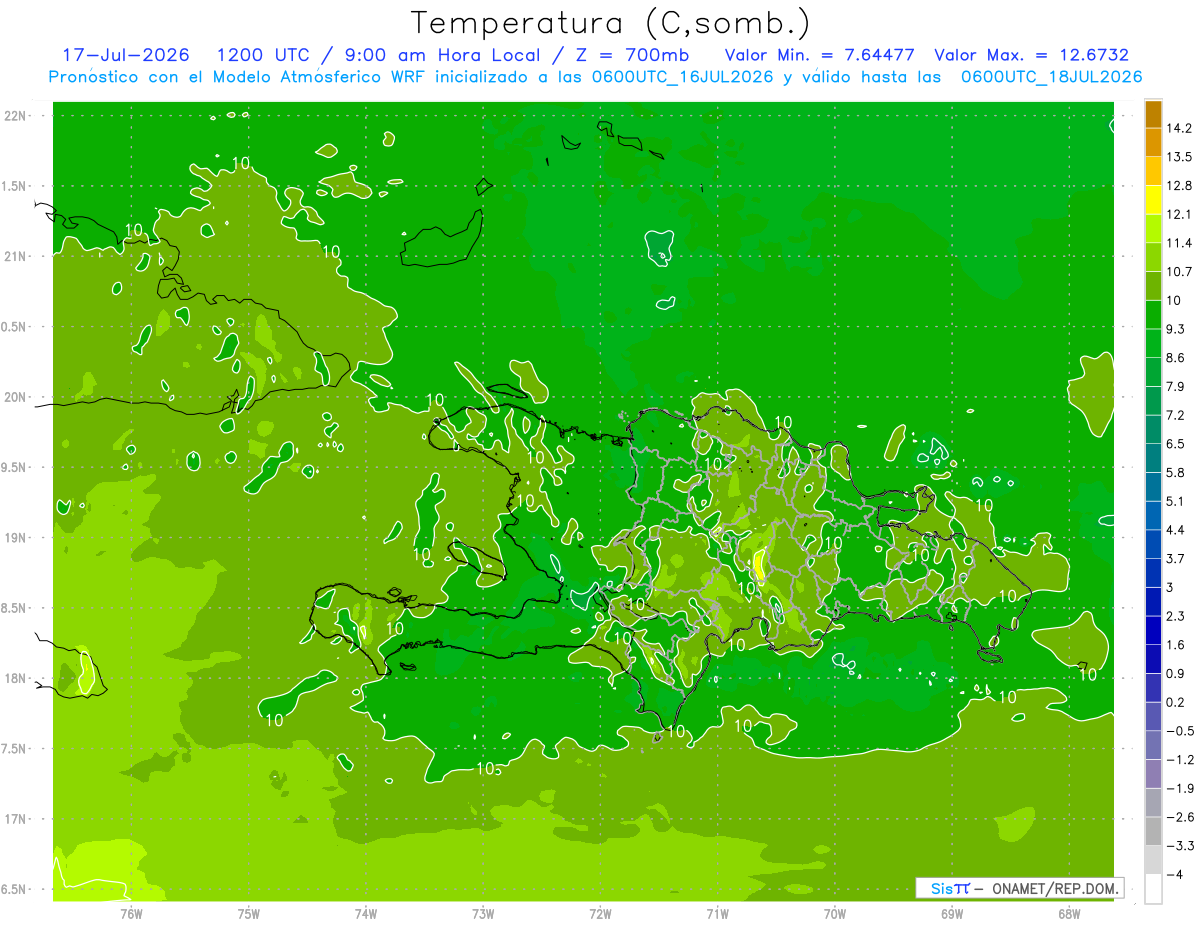Click the '18N' latitude label
This screenshot has height=927, width=1200.
coord(15,679)
